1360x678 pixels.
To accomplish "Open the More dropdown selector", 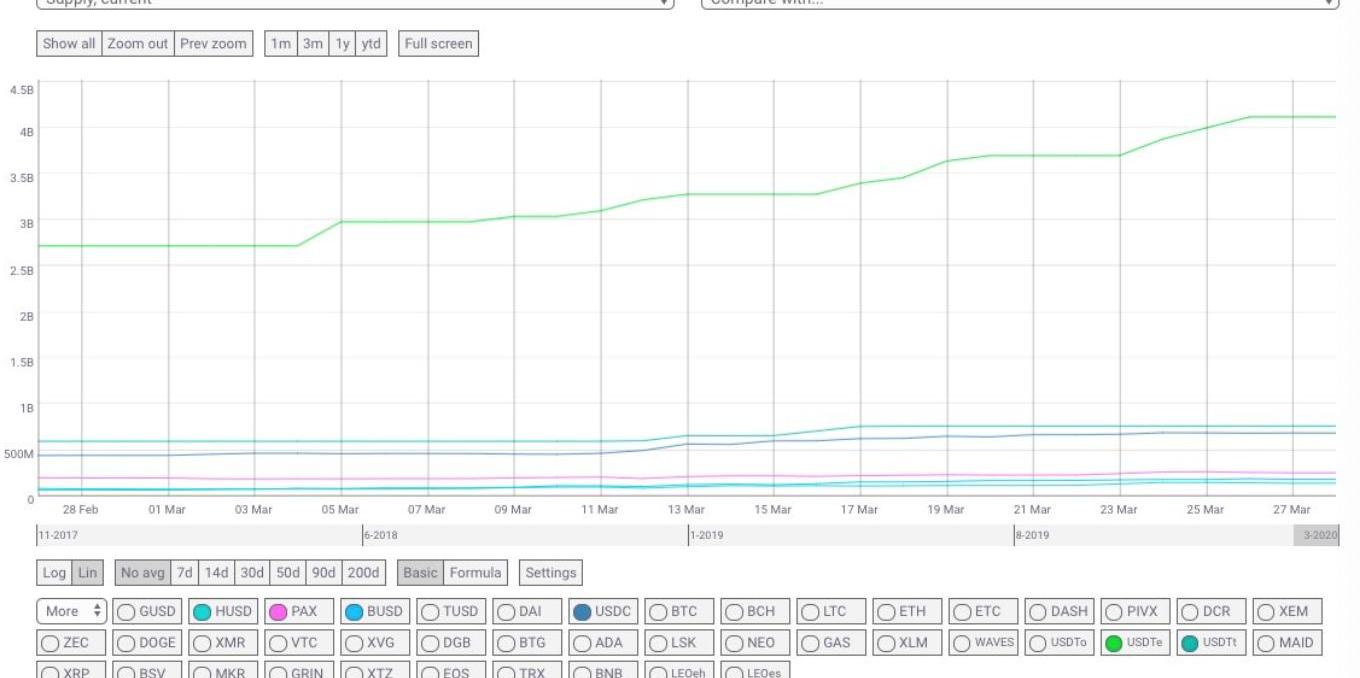I will (x=72, y=611).
